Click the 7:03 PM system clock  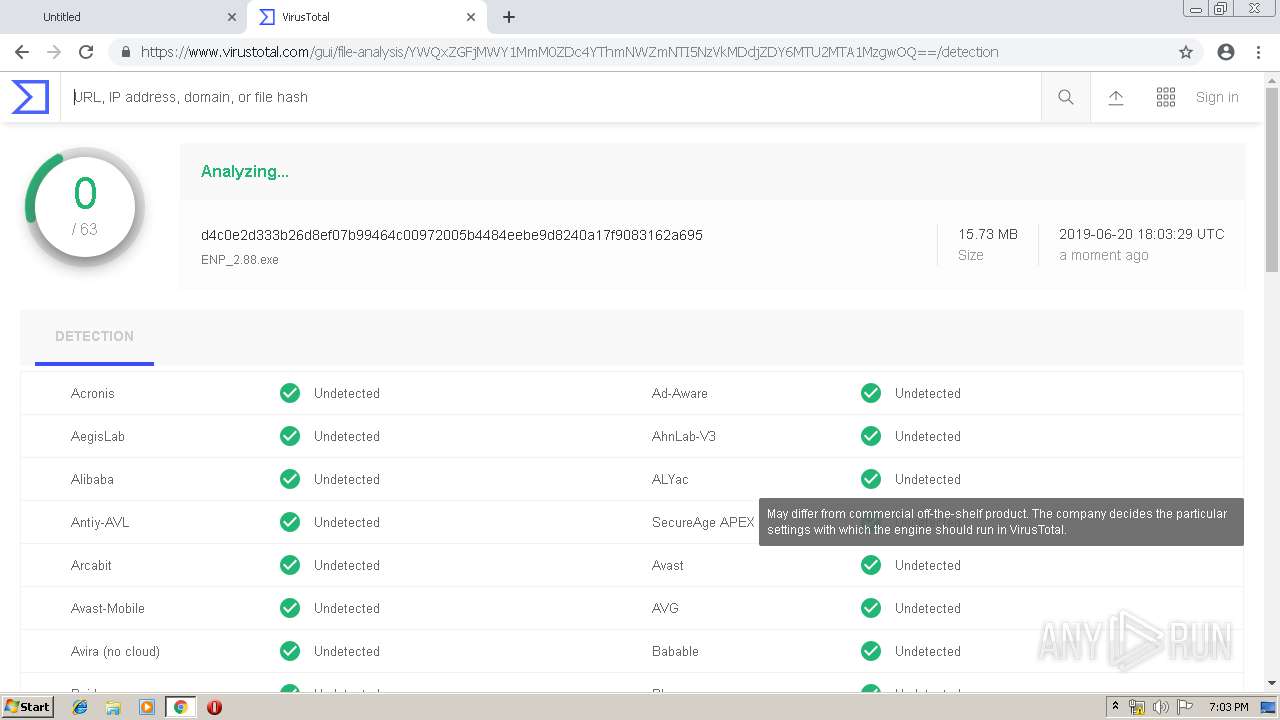[1229, 707]
